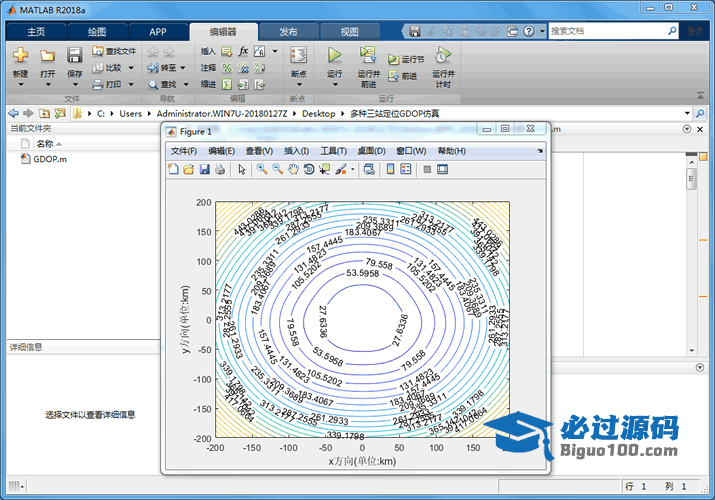The height and width of the screenshot is (500, 715).
Task: Open the Brush data color dropdown in Figure 1
Action: tap(352, 170)
